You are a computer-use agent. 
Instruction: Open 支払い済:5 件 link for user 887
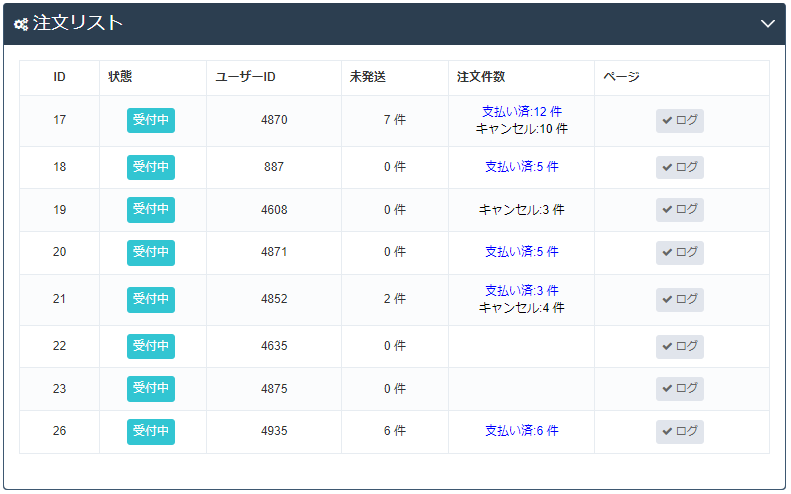point(521,167)
